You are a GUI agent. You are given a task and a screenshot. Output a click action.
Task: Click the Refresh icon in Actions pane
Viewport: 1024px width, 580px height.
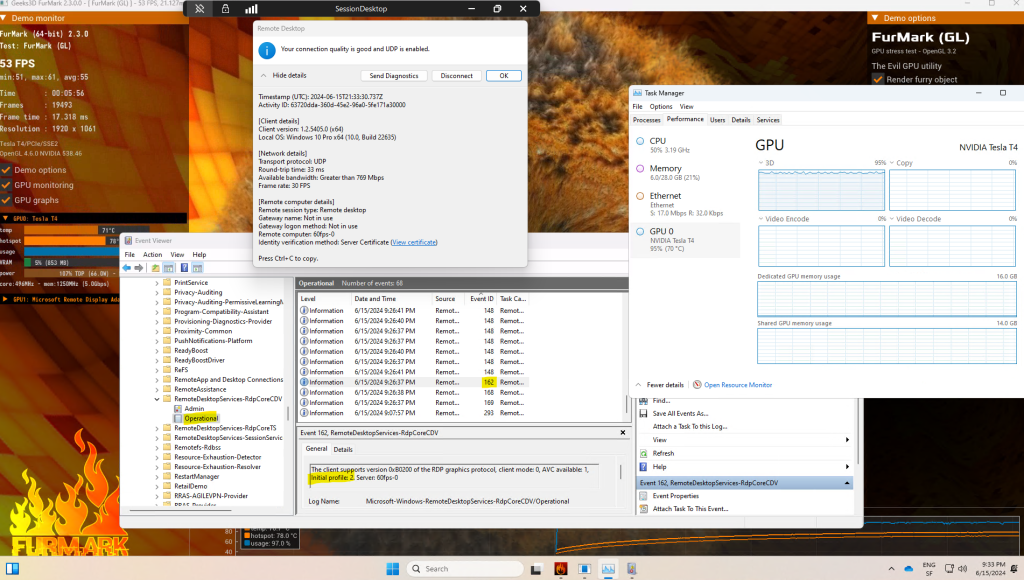tap(643, 453)
